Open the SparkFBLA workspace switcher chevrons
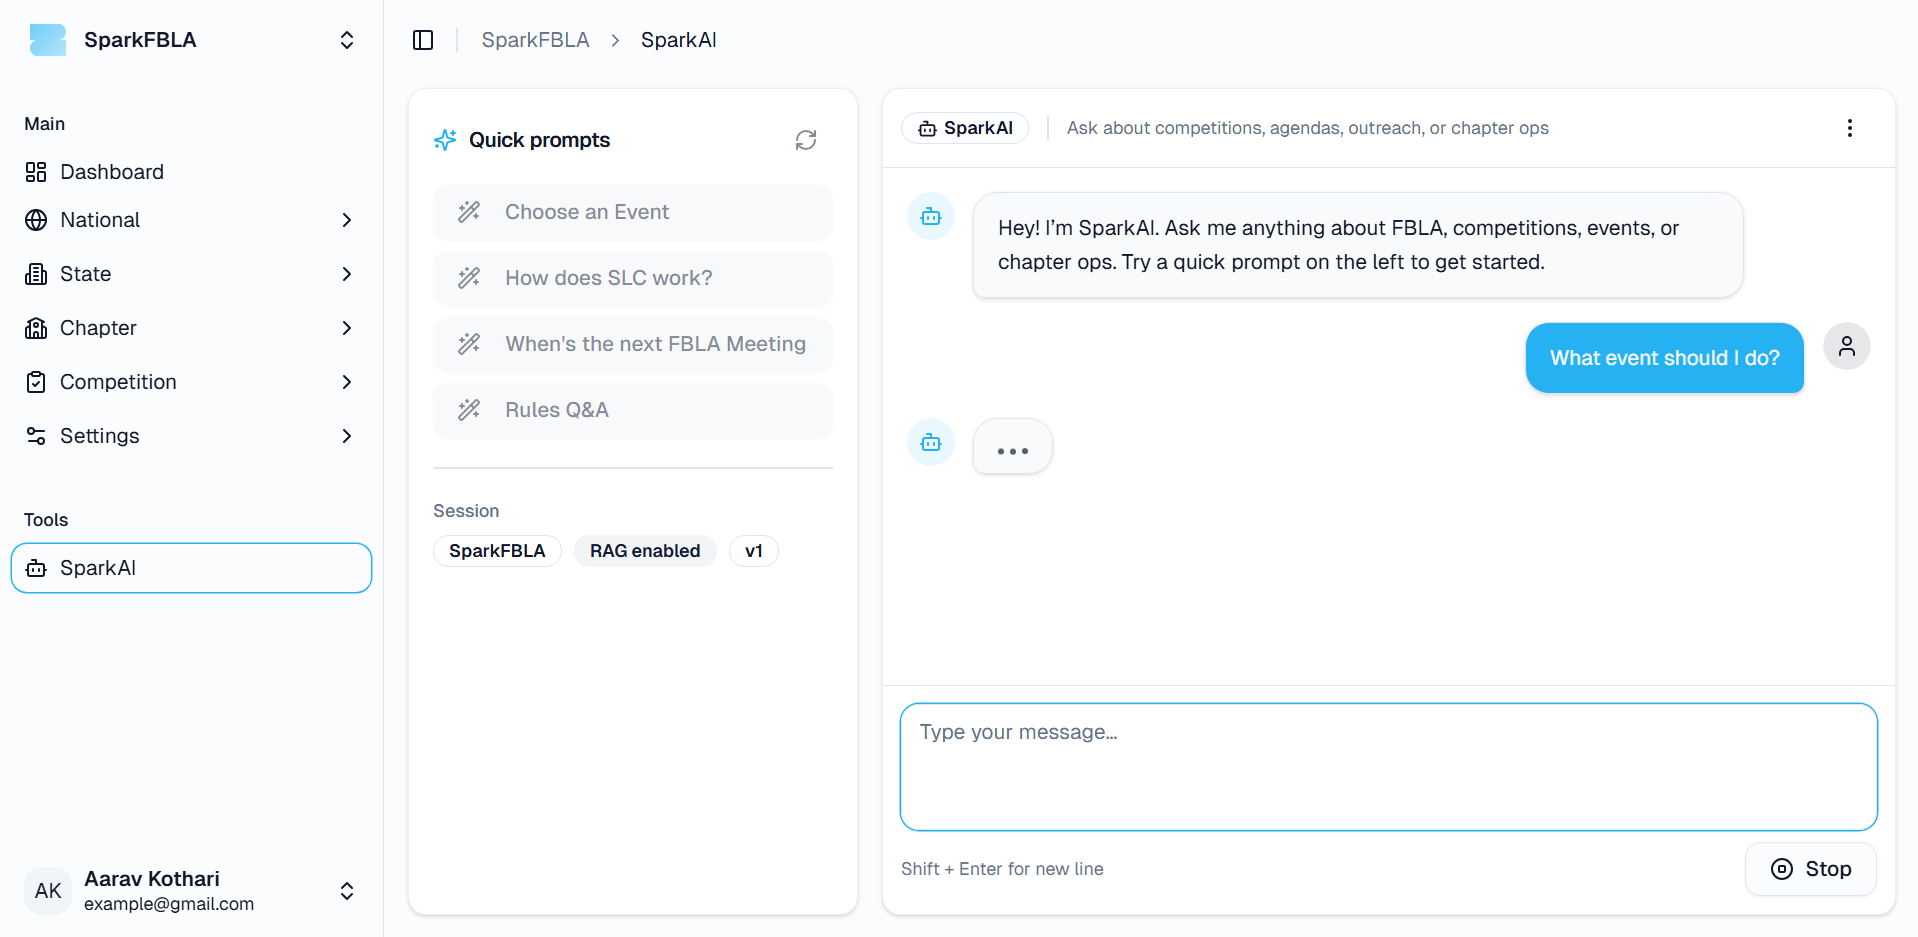The height and width of the screenshot is (937, 1918). [347, 40]
